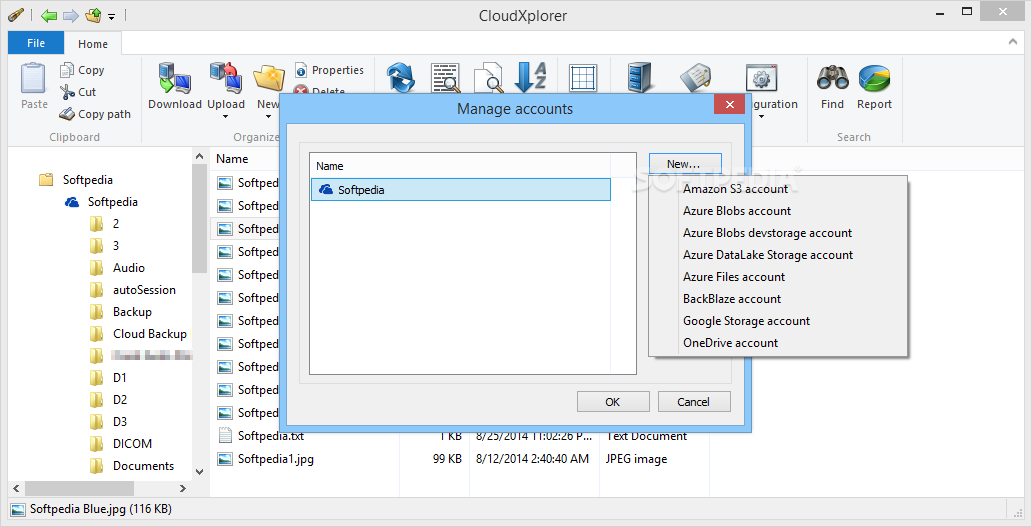Choose BackBlaze account
The height and width of the screenshot is (527, 1032).
pyautogui.click(x=778, y=299)
